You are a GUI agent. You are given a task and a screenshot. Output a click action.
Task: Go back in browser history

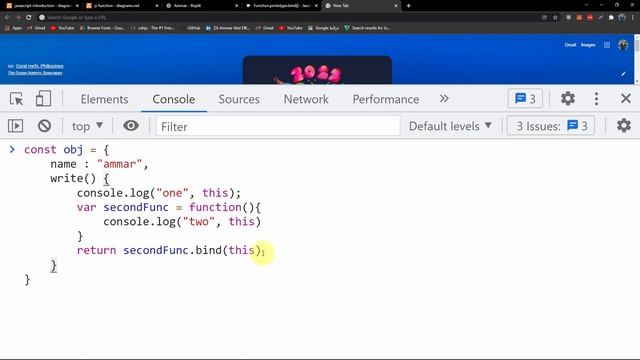click(x=7, y=18)
